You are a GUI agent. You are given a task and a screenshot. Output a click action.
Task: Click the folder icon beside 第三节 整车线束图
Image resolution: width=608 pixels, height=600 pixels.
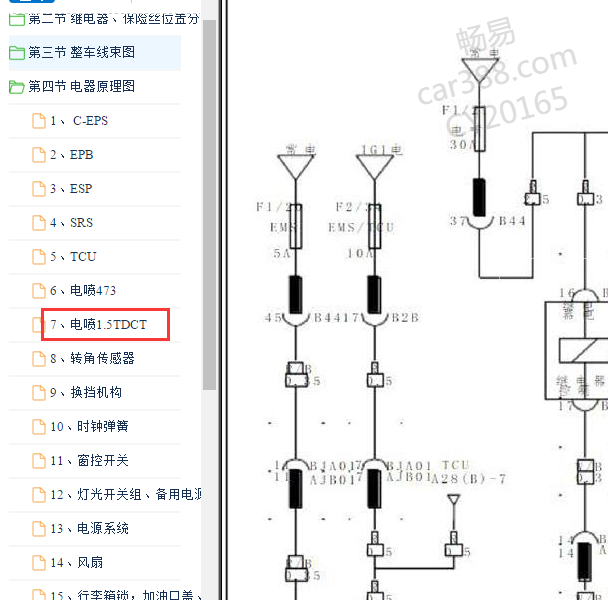pos(17,53)
